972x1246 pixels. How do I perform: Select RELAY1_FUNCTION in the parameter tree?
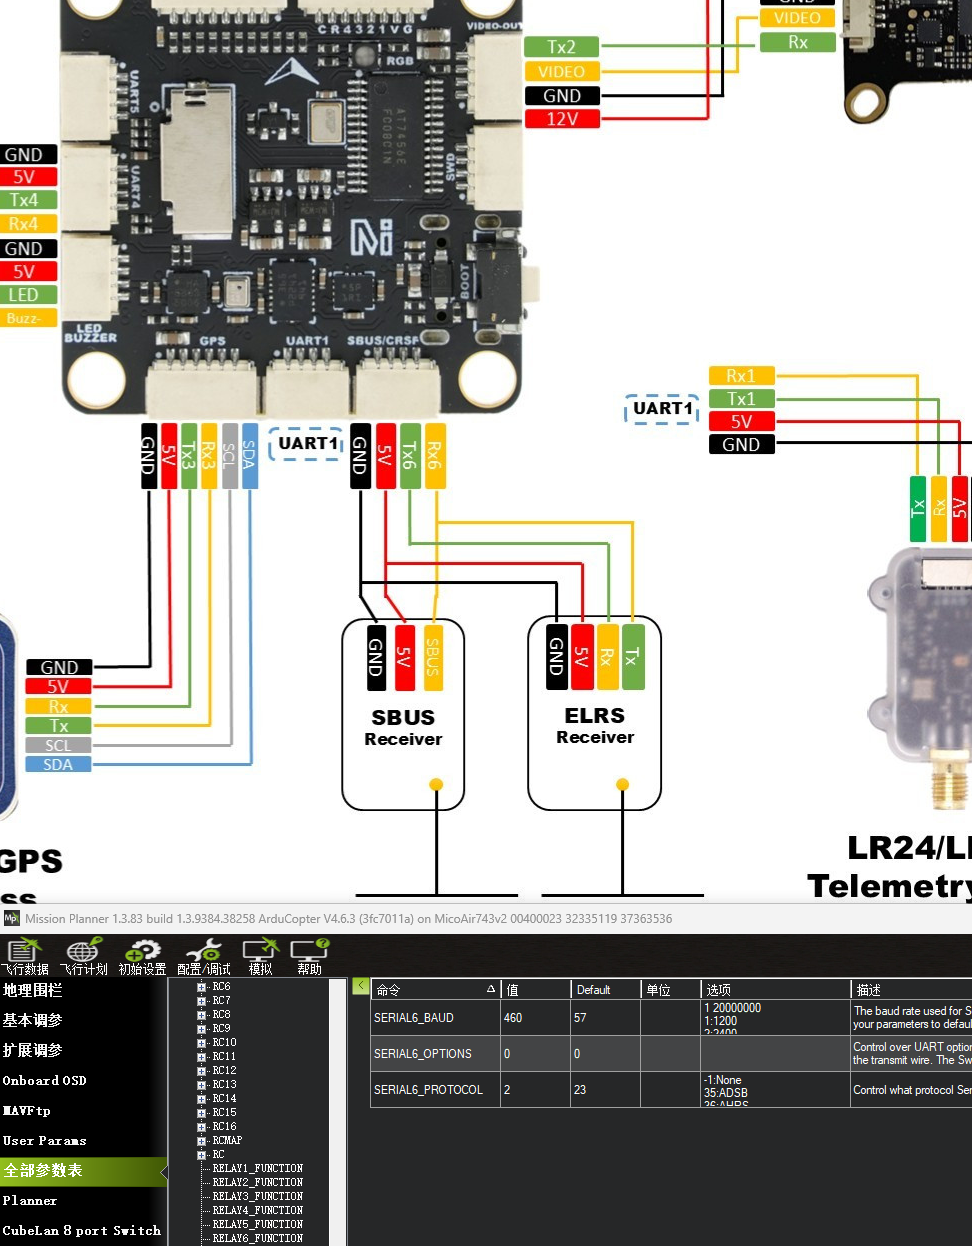(x=257, y=1168)
